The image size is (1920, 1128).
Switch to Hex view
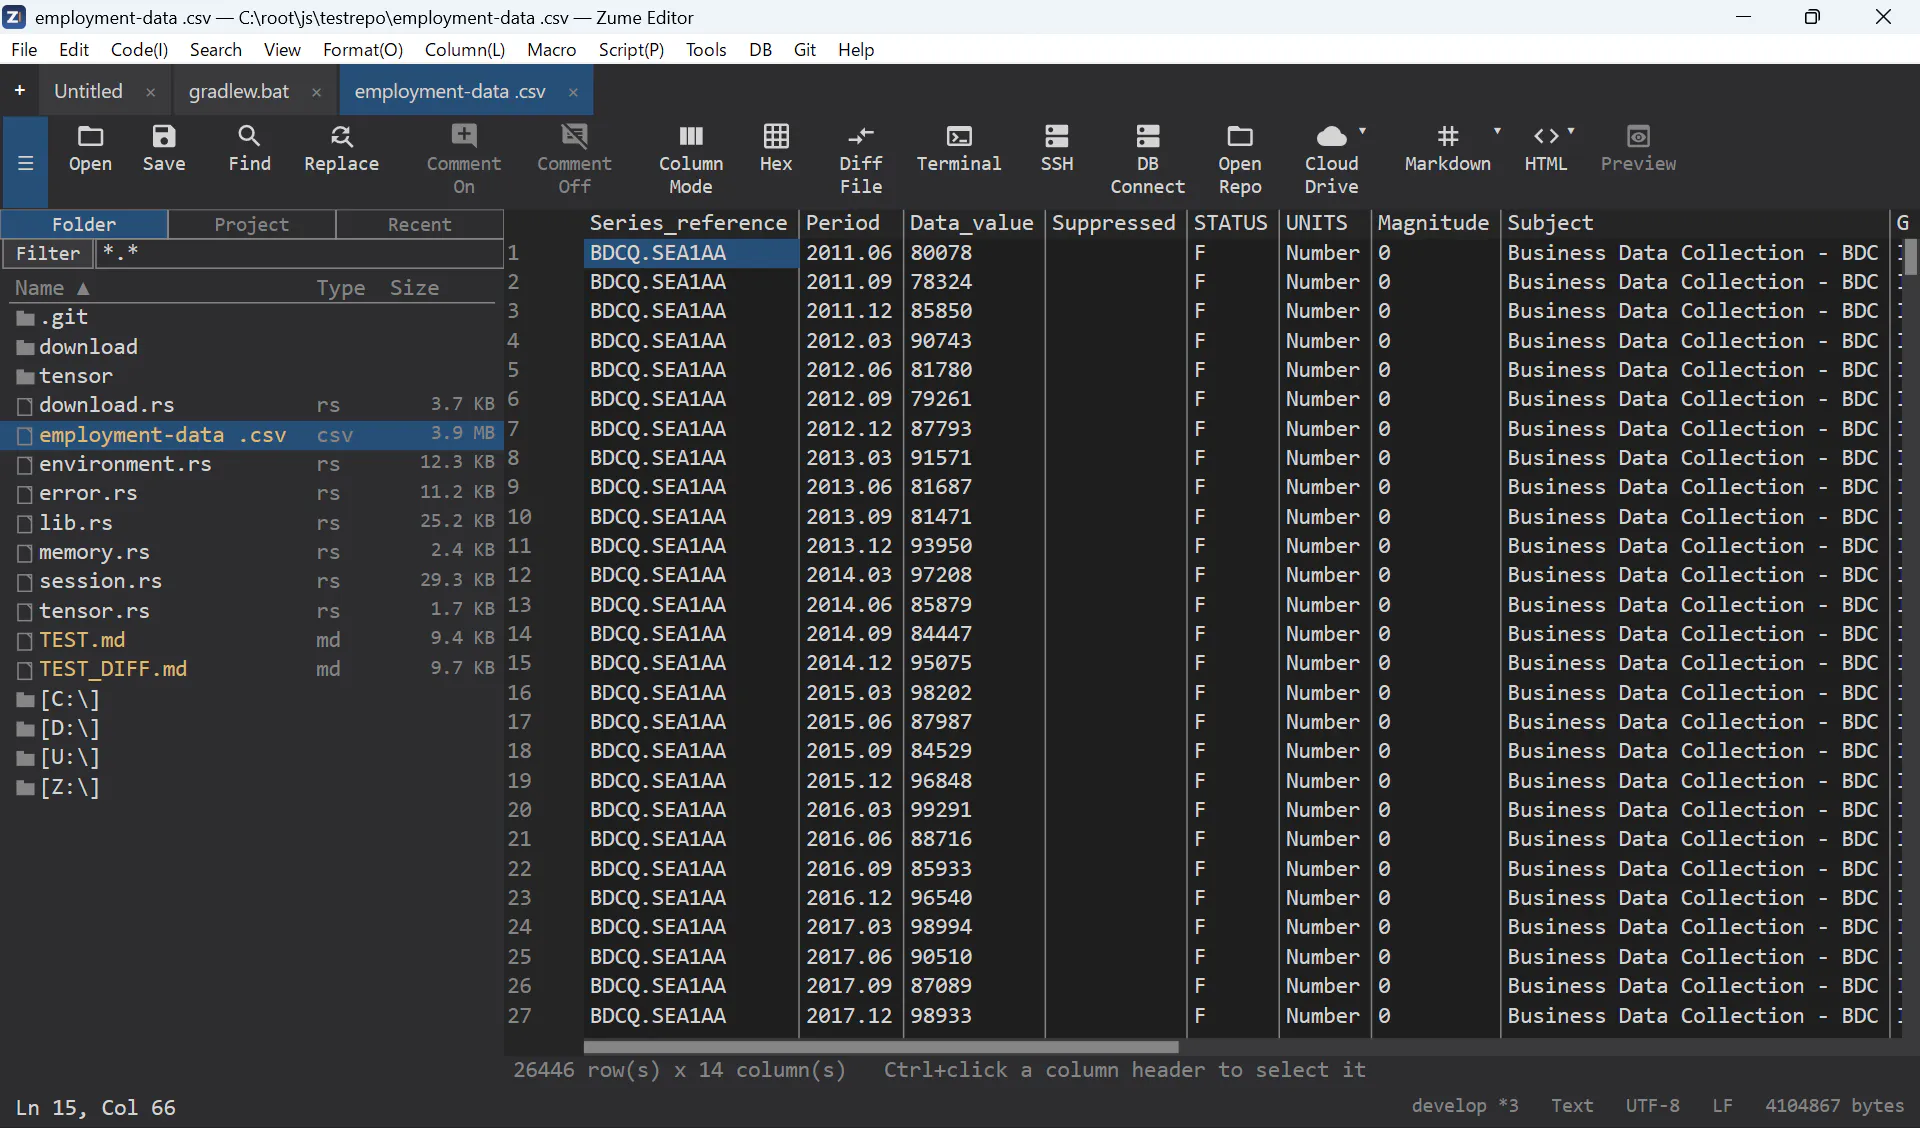click(776, 148)
